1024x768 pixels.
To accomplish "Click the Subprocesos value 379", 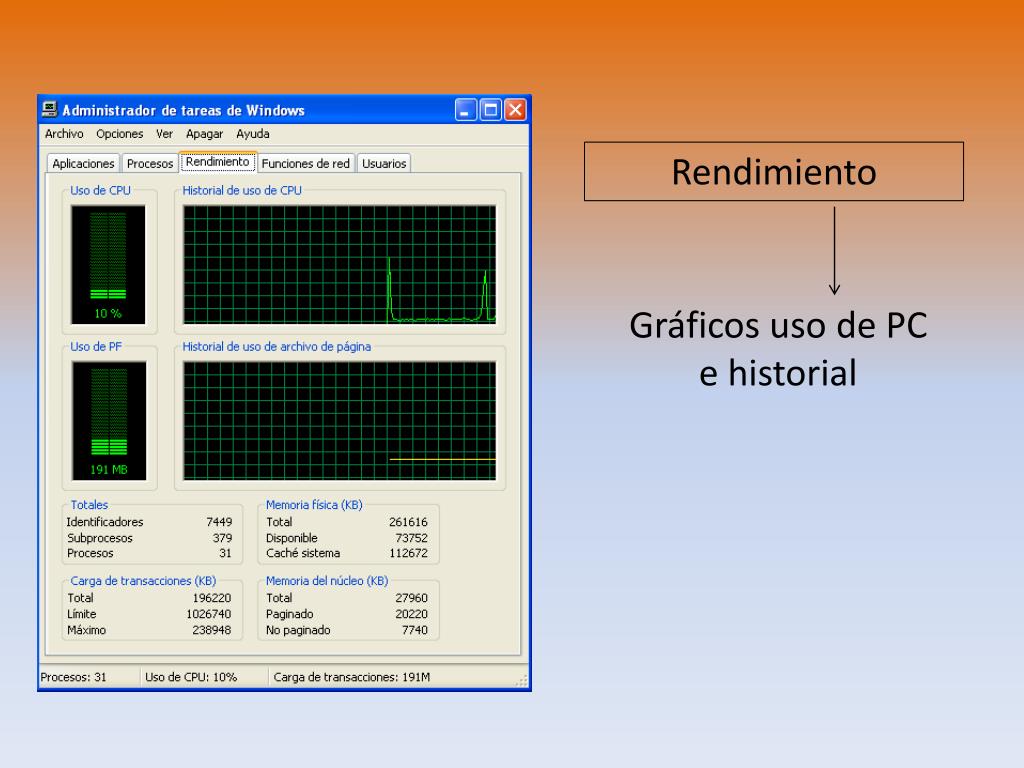I will [222, 538].
